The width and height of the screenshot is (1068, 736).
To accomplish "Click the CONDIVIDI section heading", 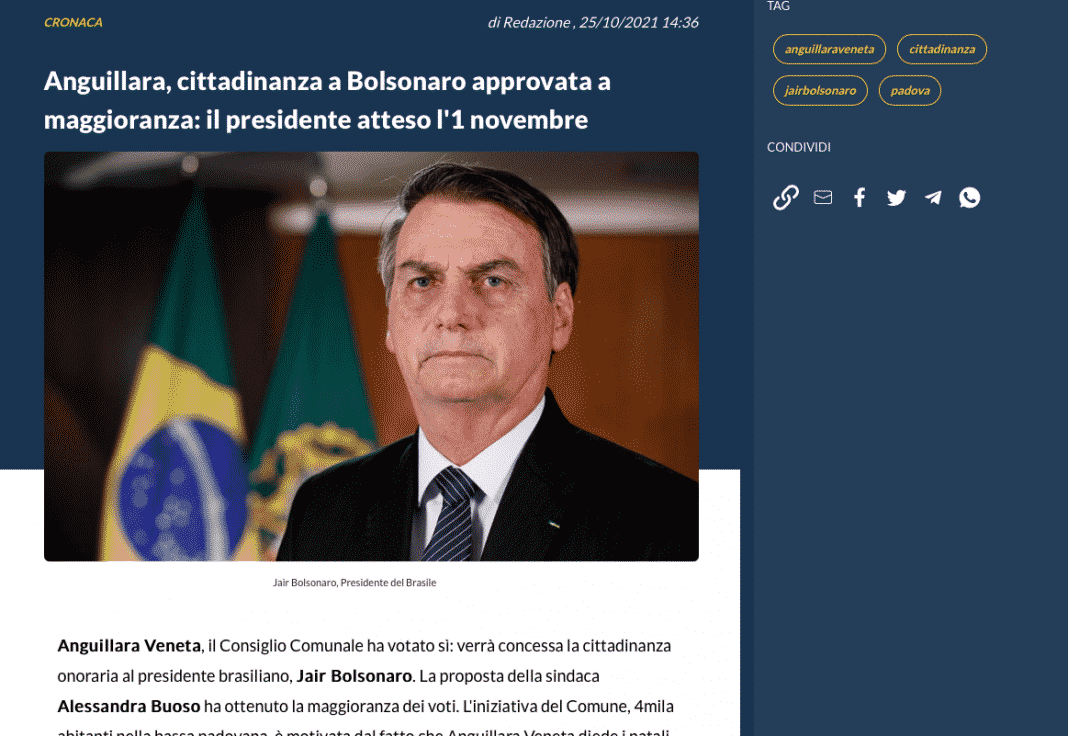I will click(798, 147).
